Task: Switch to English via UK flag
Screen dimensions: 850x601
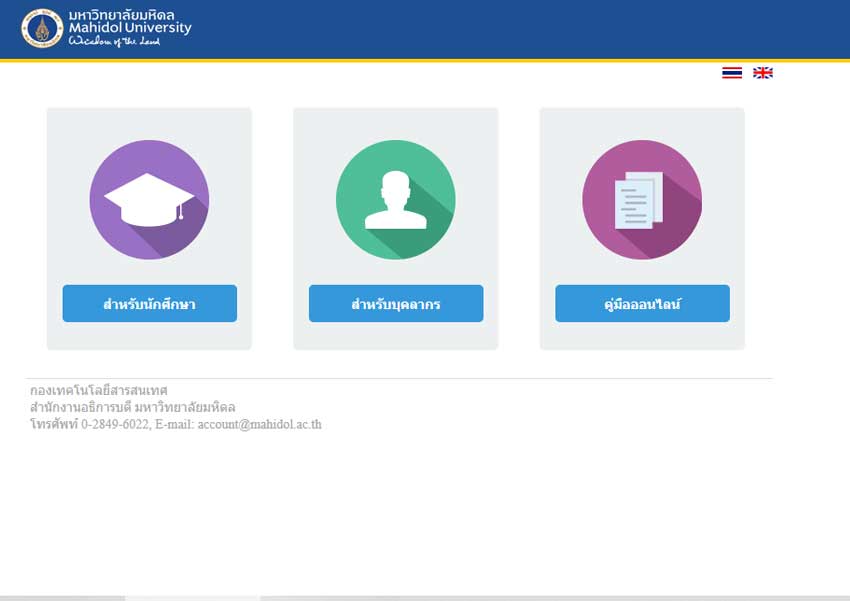Action: point(763,73)
